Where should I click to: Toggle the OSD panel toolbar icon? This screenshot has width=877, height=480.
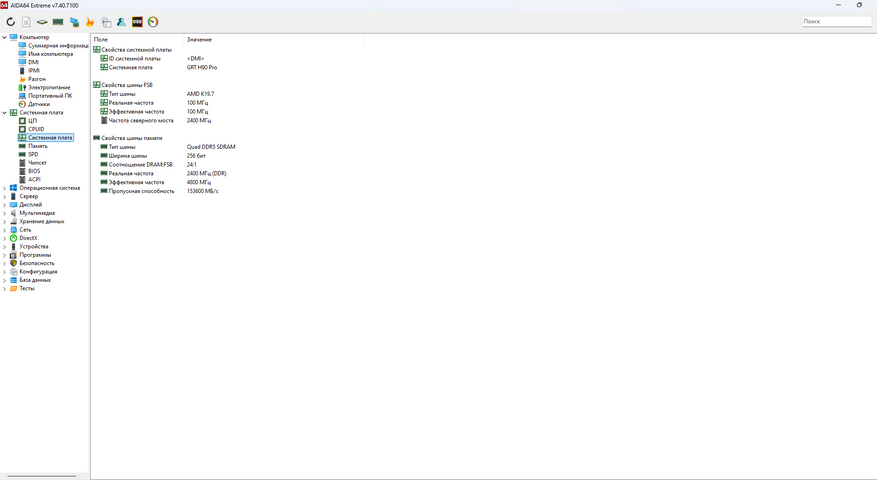click(137, 22)
